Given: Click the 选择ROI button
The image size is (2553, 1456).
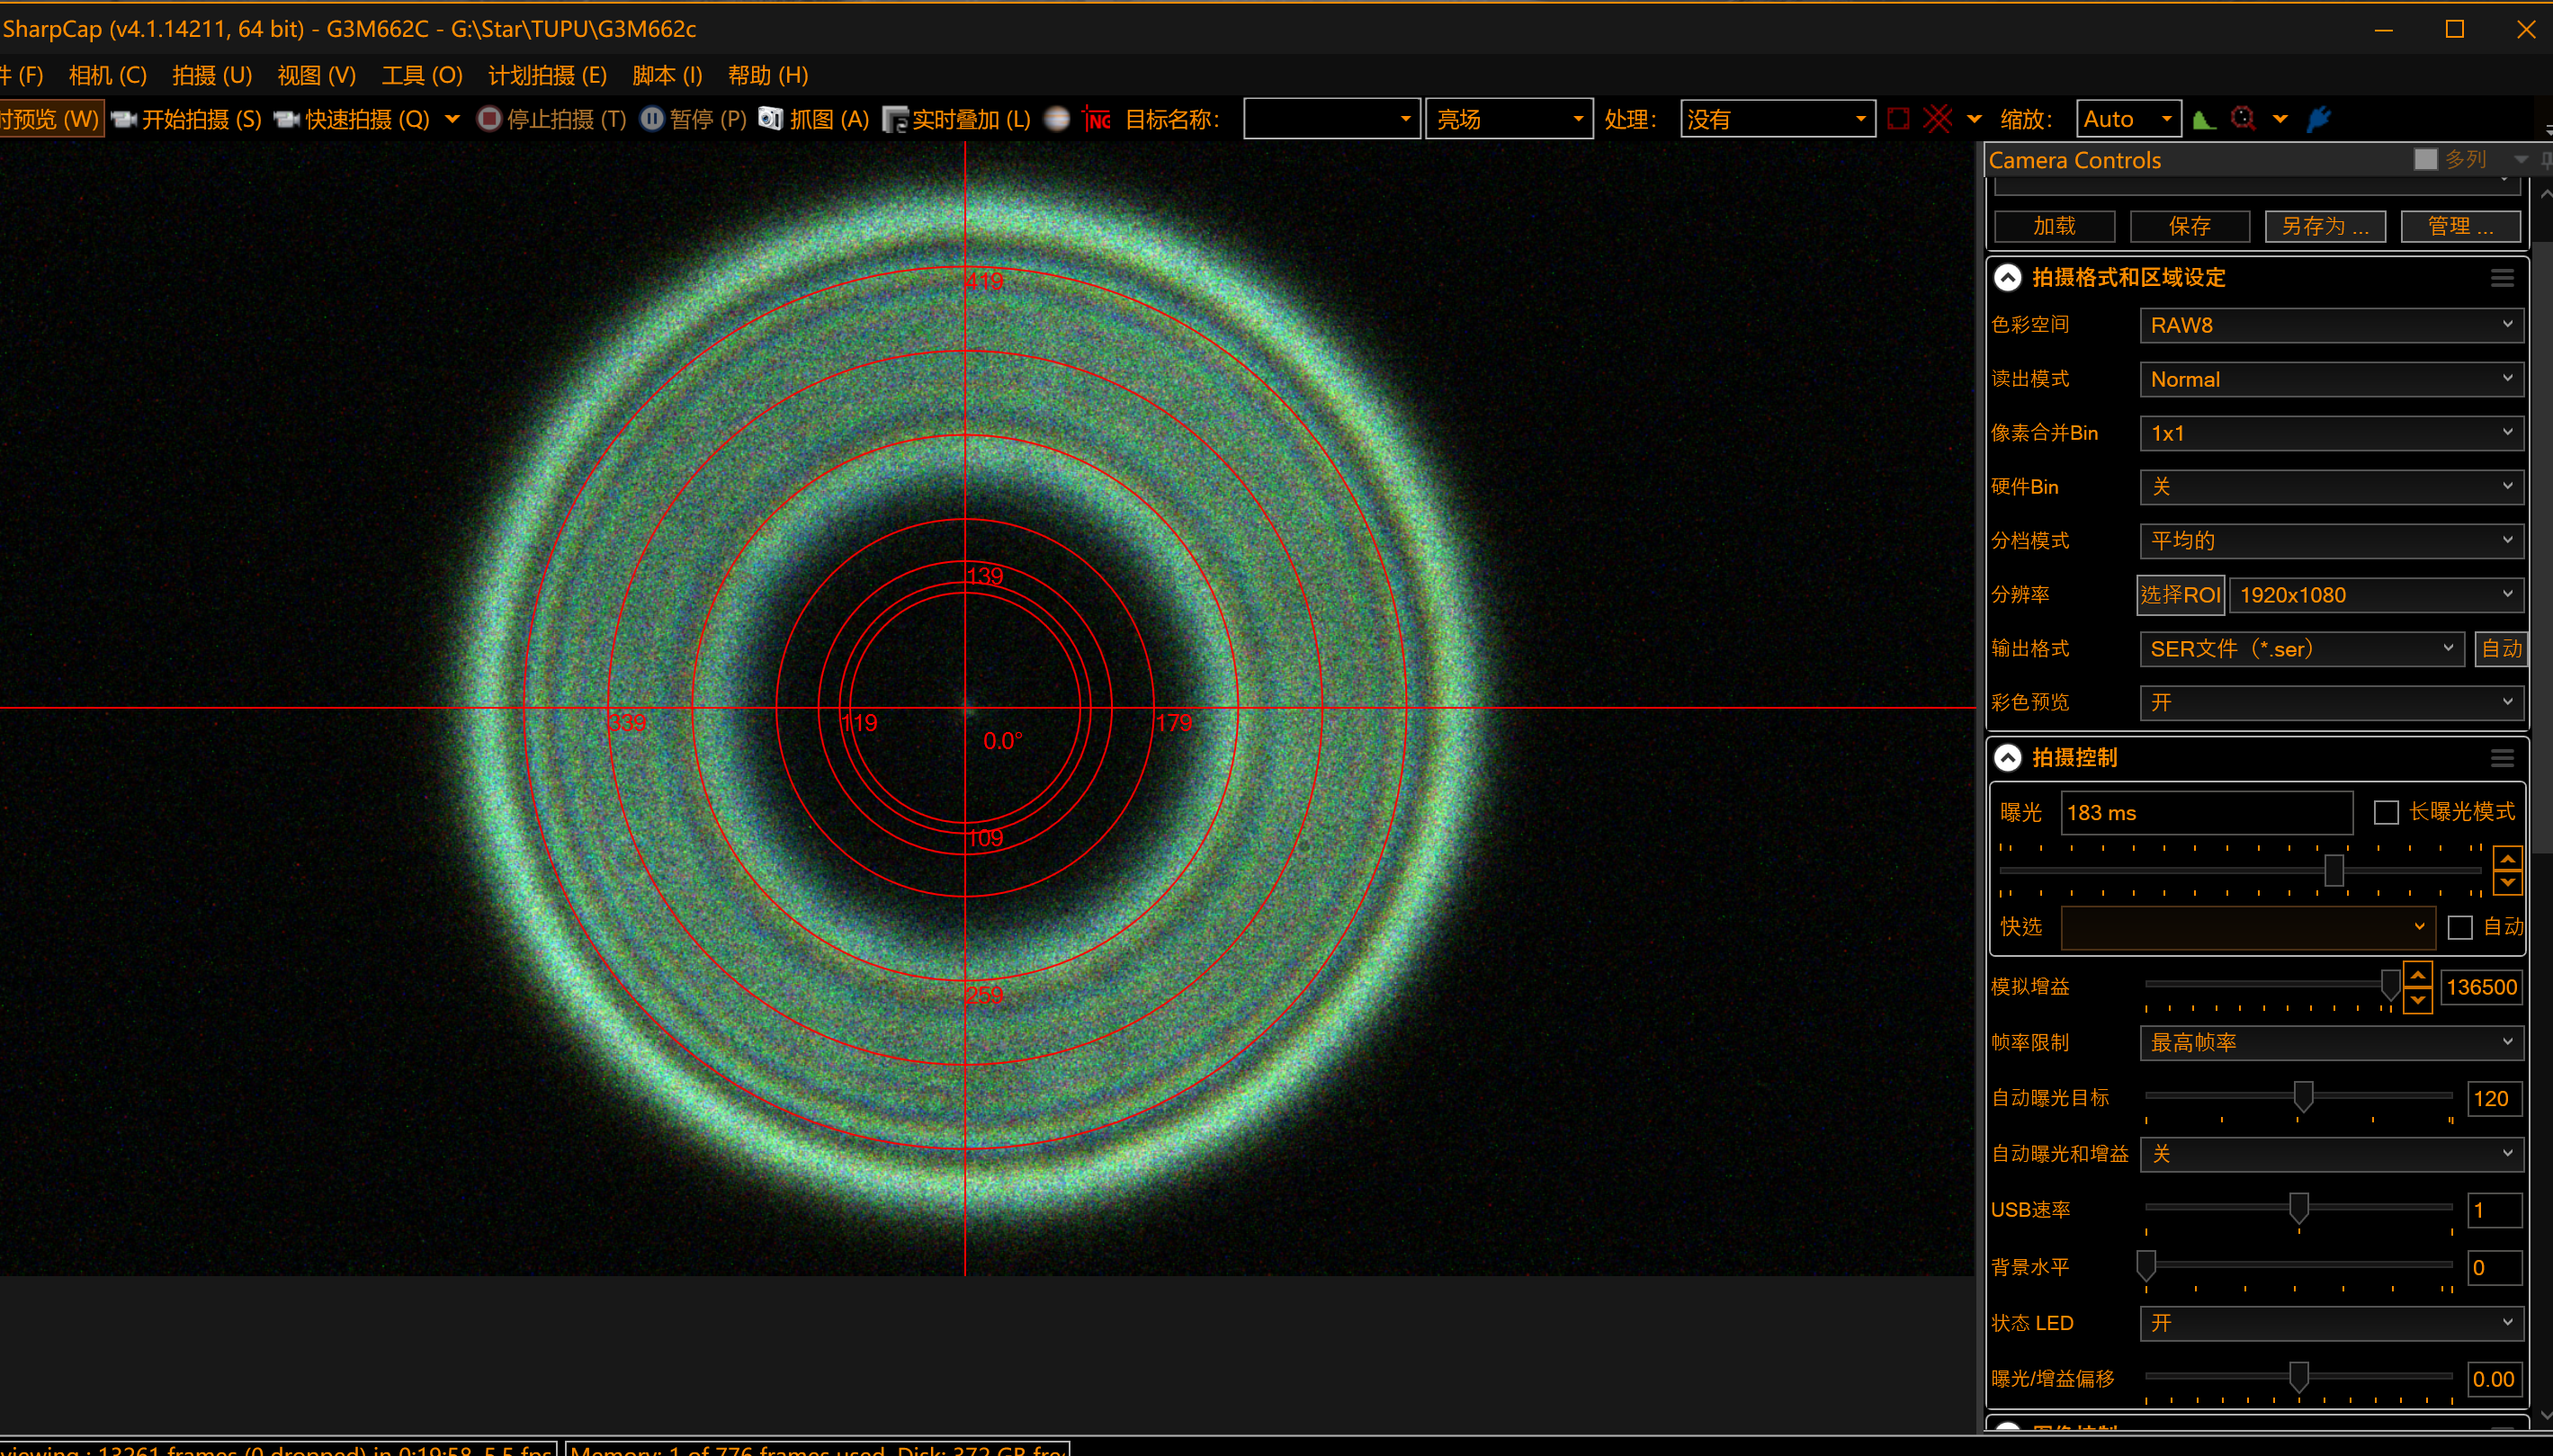Looking at the screenshot, I should coord(2180,595).
